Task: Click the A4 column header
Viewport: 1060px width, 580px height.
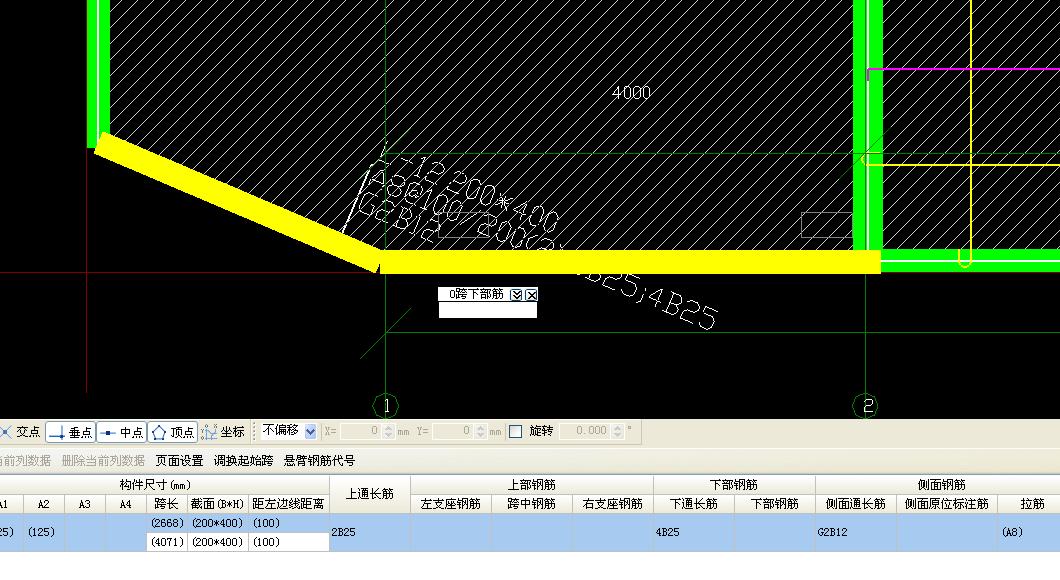Action: tap(125, 504)
